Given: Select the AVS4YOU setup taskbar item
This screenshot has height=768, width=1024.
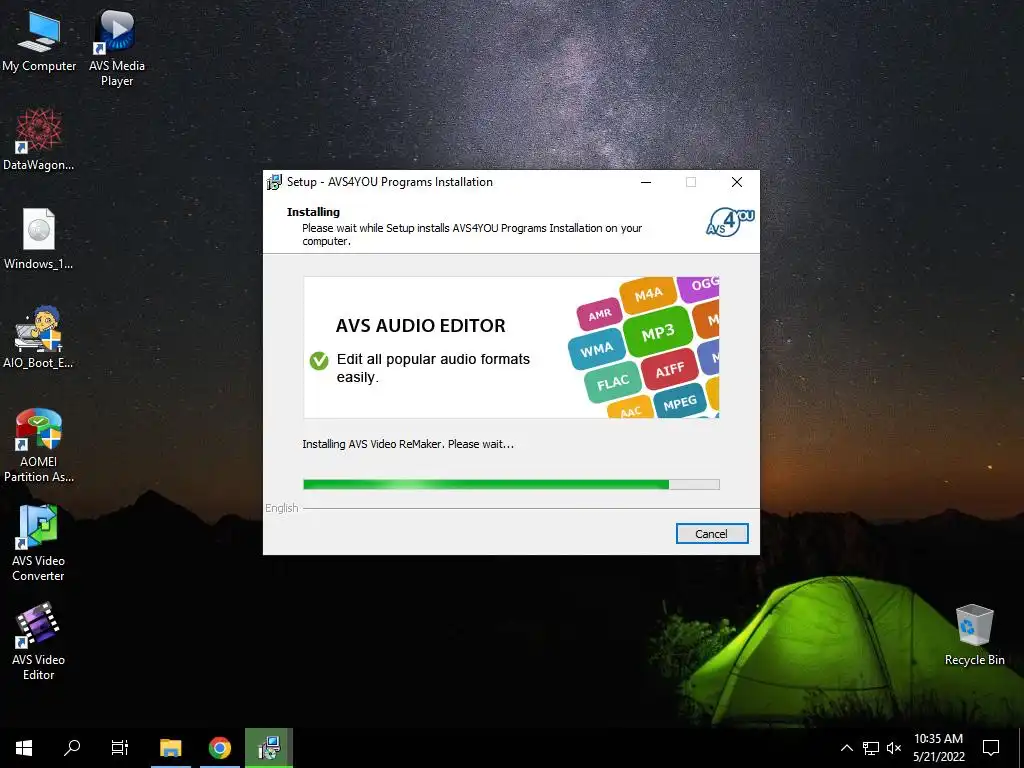Looking at the screenshot, I should coord(269,748).
